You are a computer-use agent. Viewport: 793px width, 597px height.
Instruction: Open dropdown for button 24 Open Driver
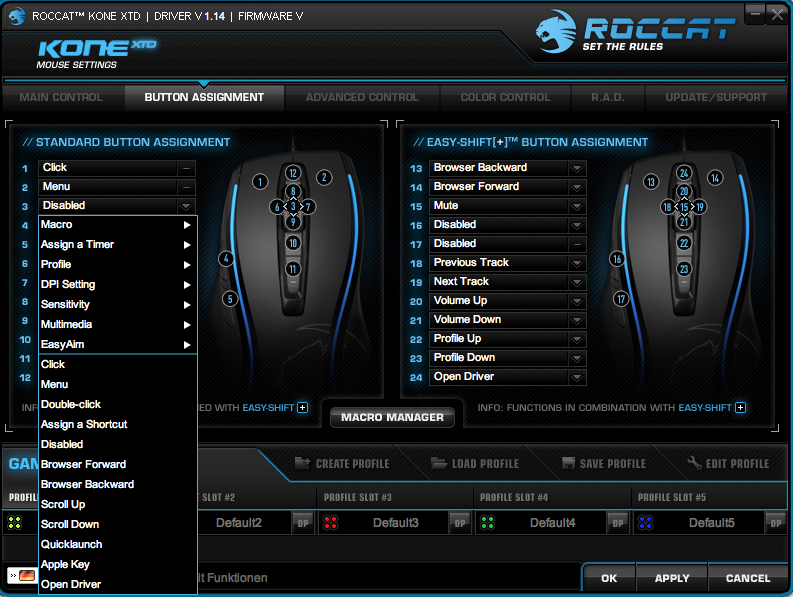(x=577, y=377)
